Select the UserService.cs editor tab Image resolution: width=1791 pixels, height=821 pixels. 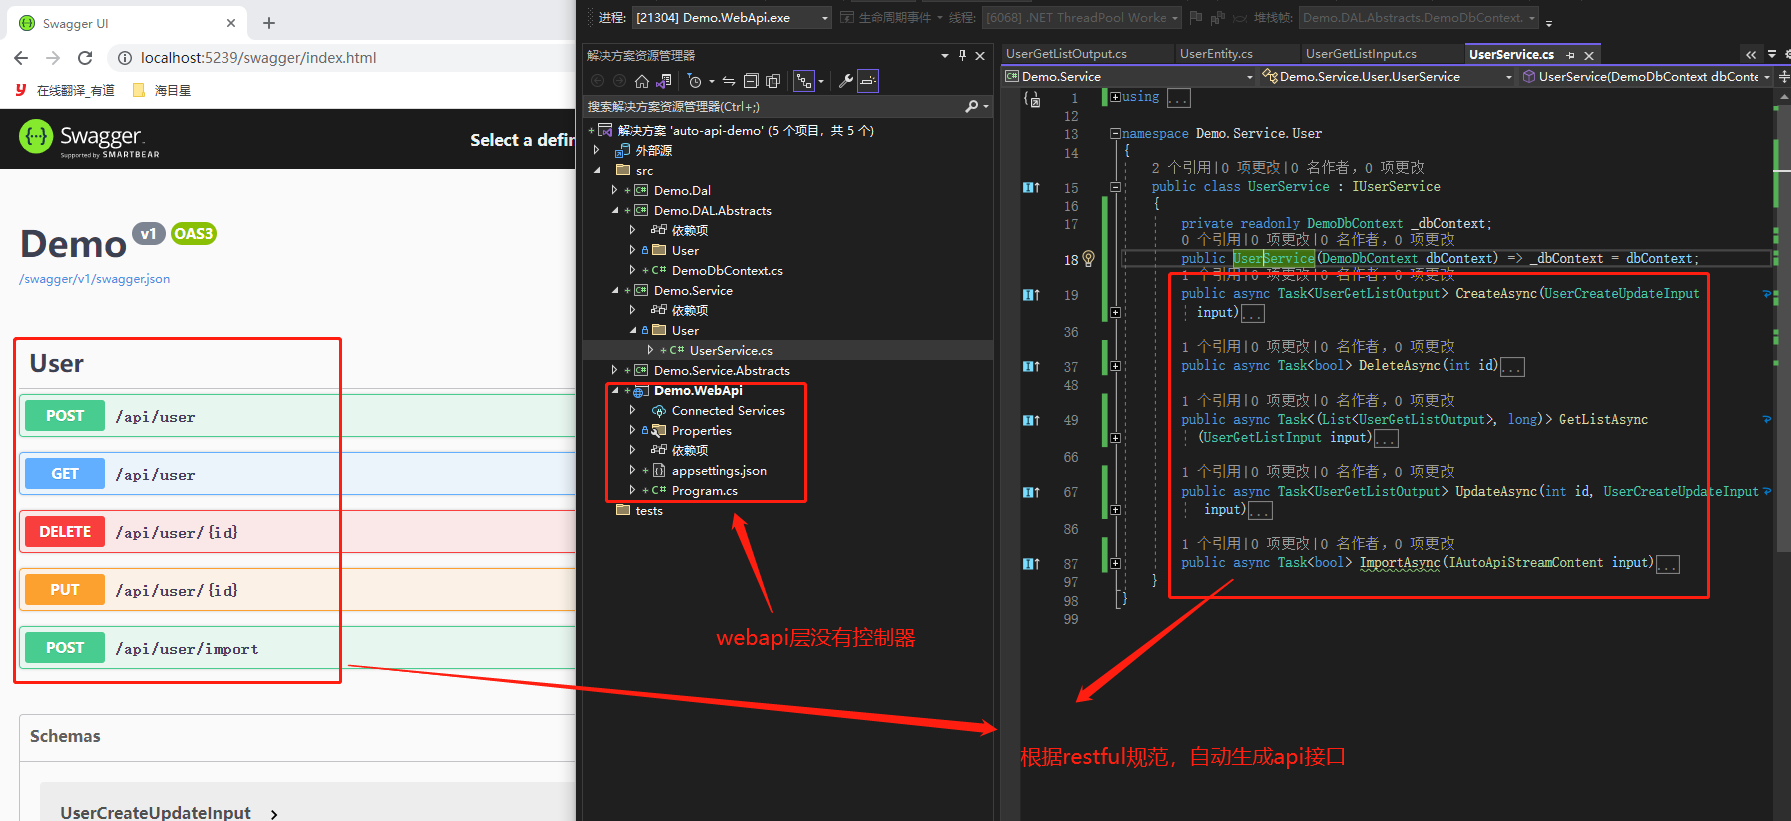1511,54
